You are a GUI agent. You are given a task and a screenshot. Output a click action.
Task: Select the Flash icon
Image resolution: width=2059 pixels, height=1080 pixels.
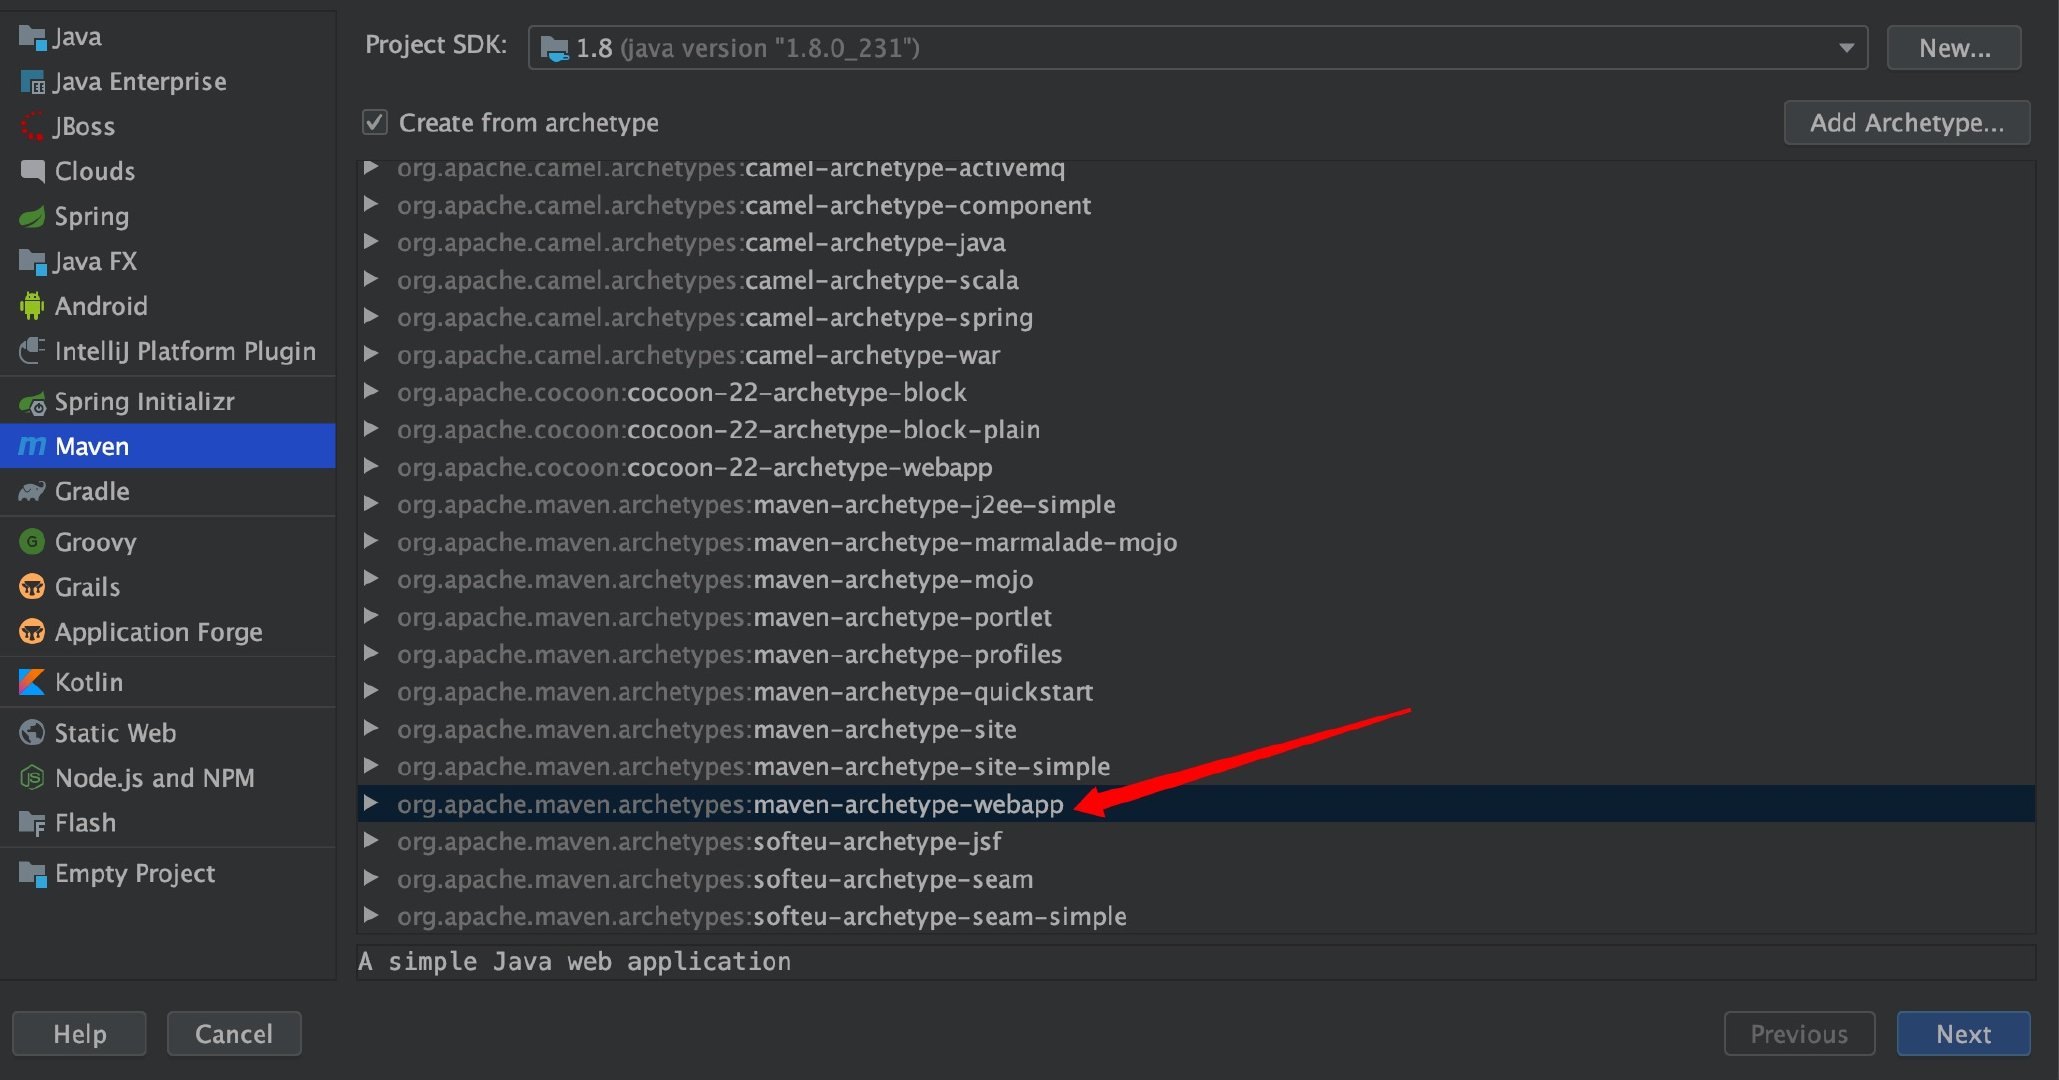[x=32, y=823]
